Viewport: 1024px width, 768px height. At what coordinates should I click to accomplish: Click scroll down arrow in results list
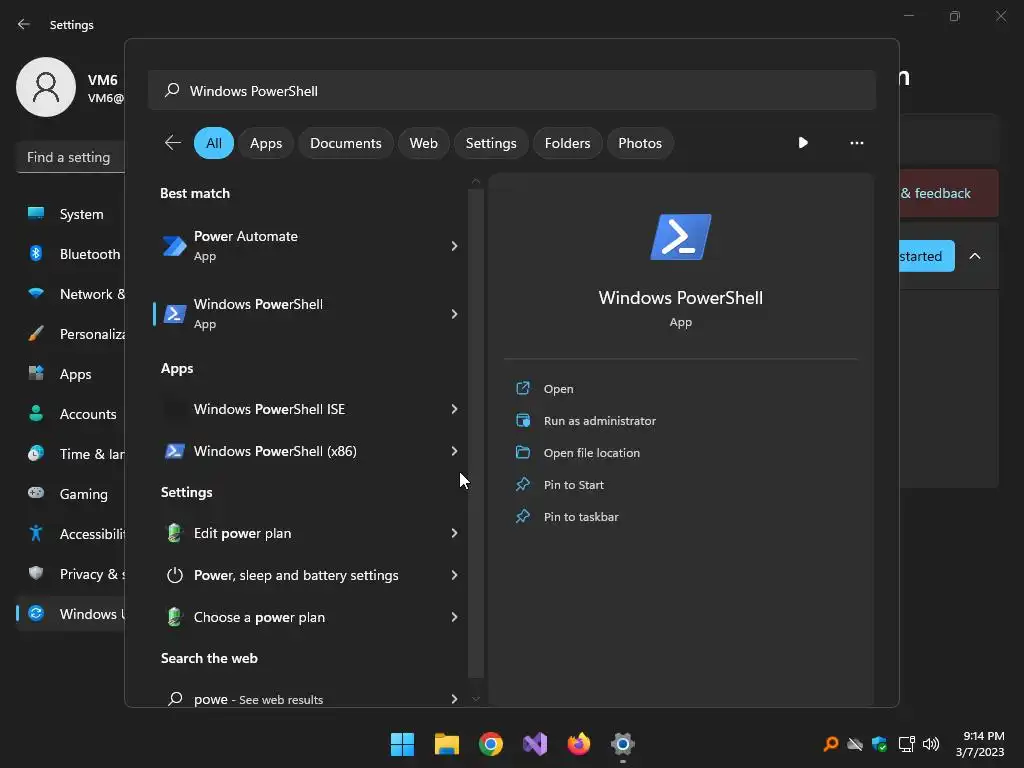[x=475, y=699]
